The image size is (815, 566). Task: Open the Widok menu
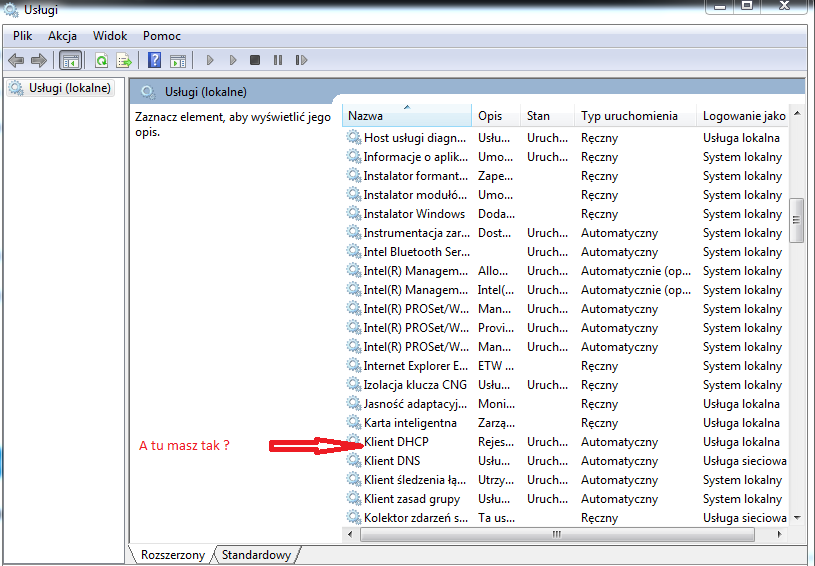[x=110, y=35]
